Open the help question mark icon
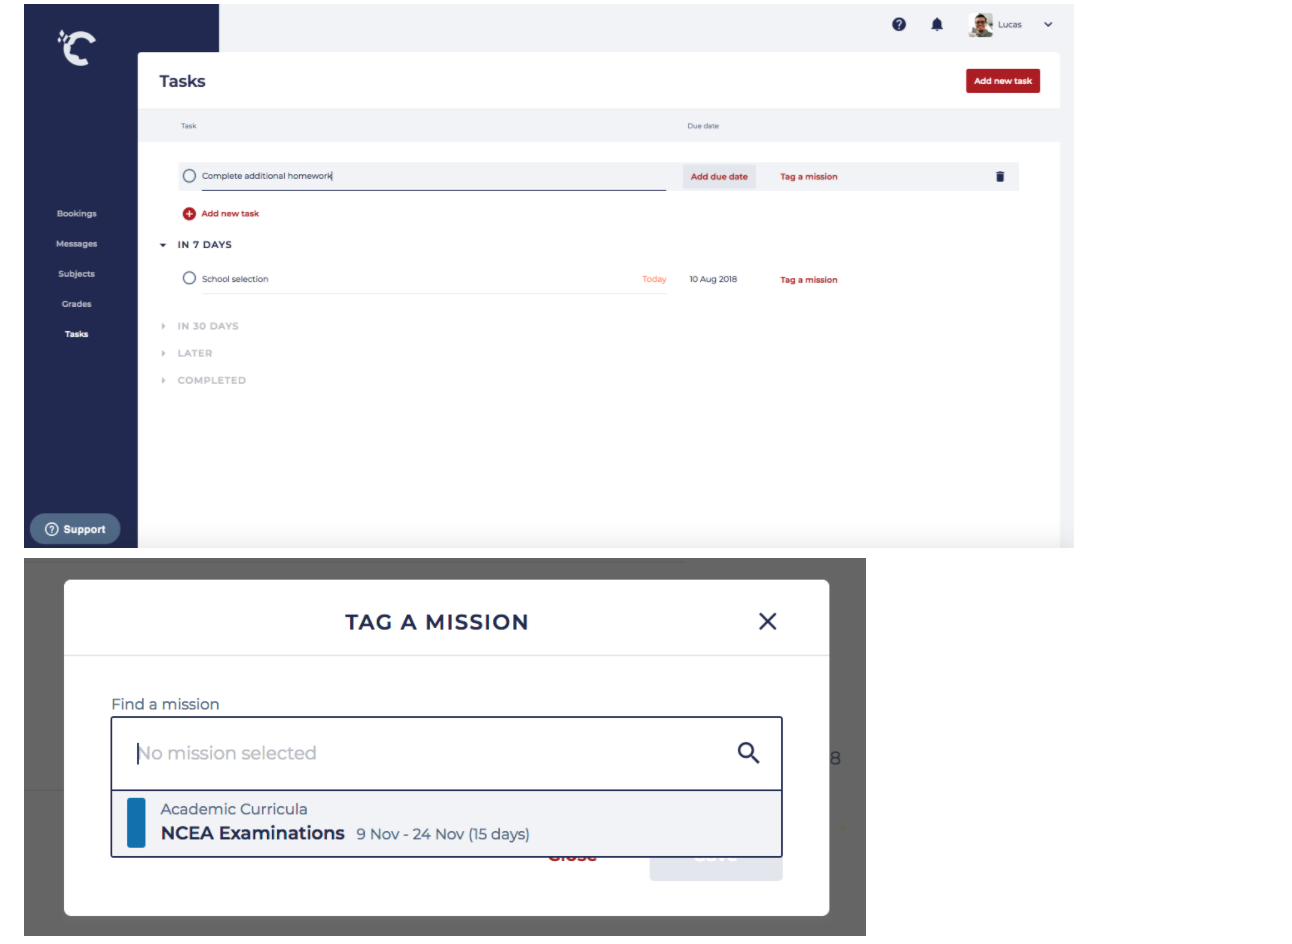 coord(899,25)
